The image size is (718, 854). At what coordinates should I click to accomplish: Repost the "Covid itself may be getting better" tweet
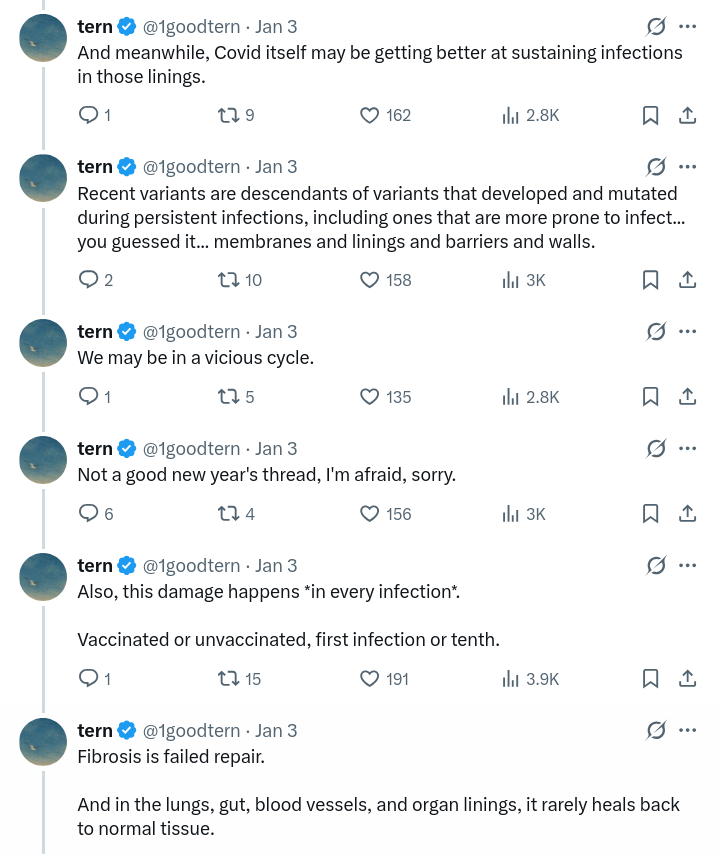tap(228, 115)
